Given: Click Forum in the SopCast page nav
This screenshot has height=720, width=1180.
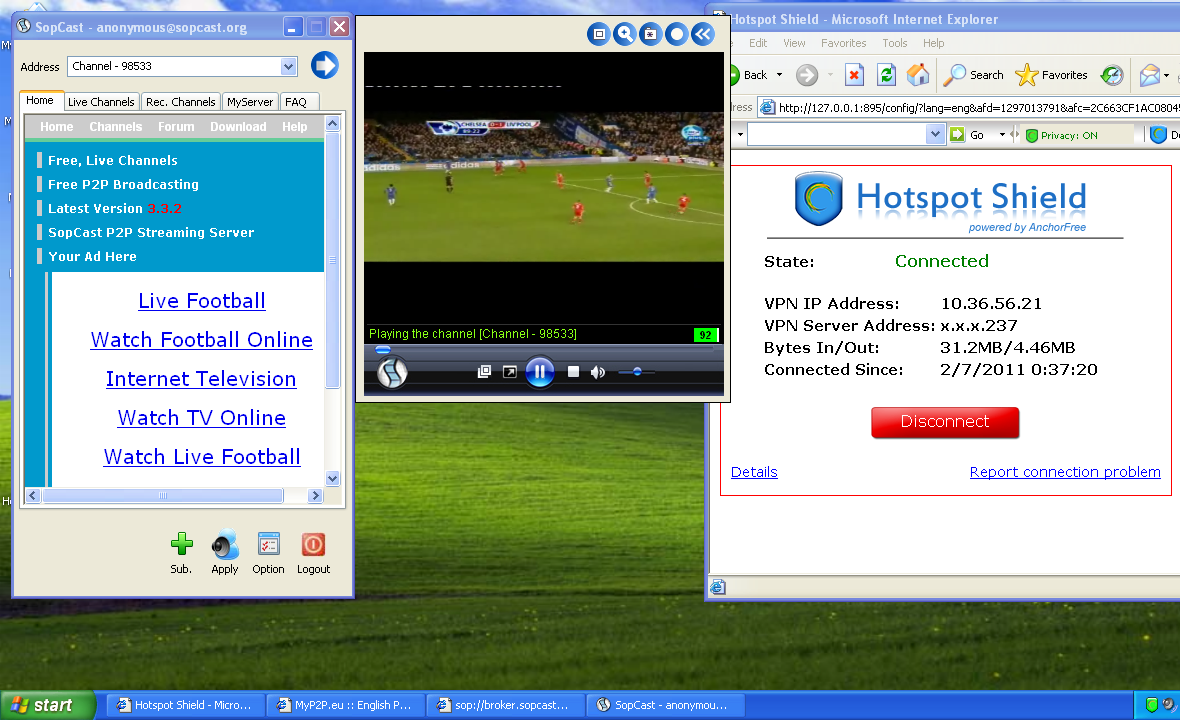Looking at the screenshot, I should point(176,126).
